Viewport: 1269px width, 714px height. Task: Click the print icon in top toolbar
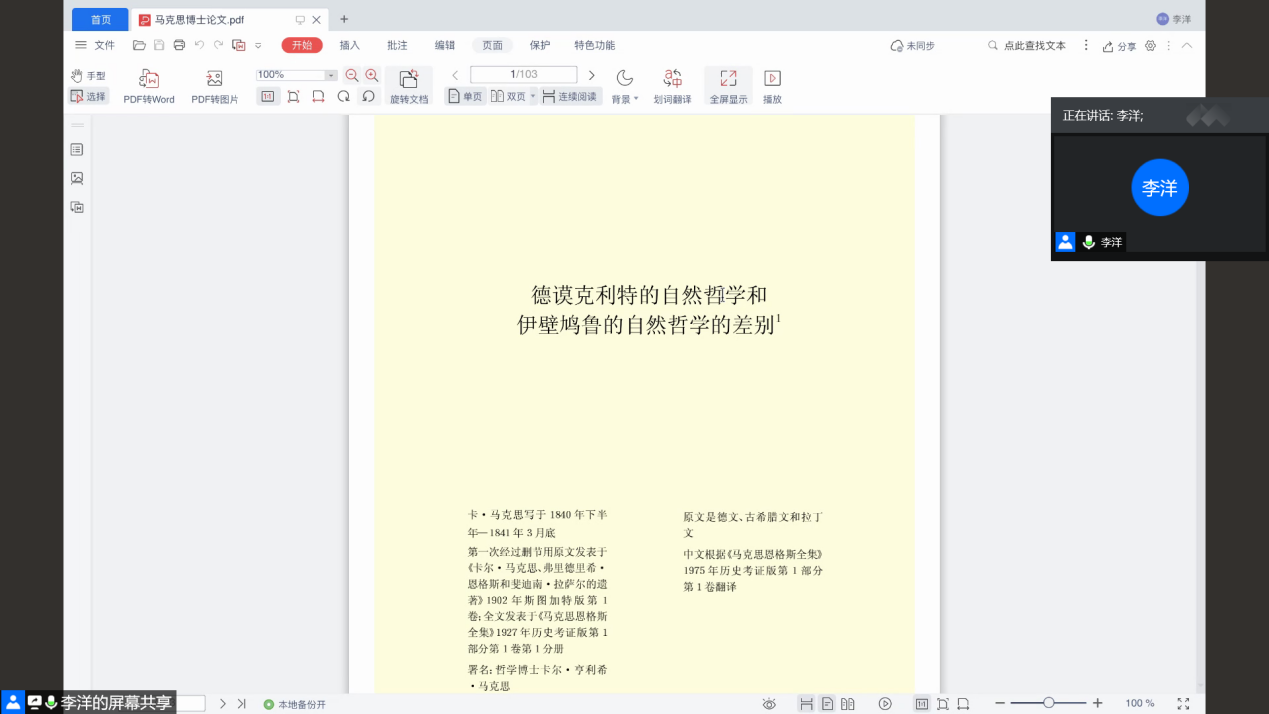(x=179, y=45)
